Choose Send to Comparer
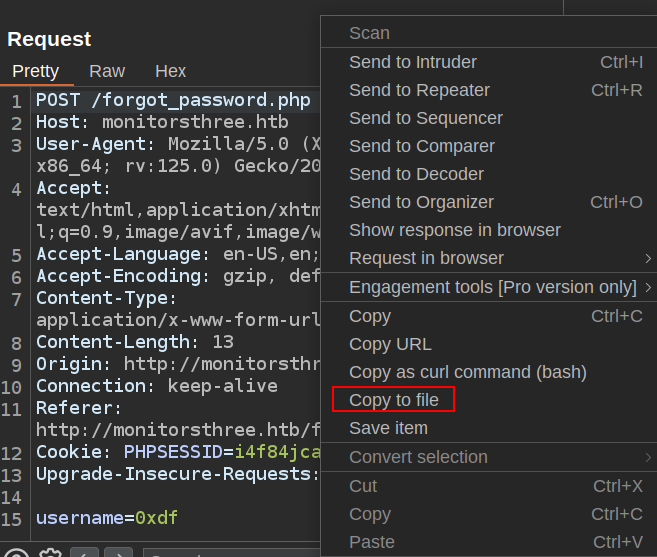657x557 pixels. coord(421,146)
